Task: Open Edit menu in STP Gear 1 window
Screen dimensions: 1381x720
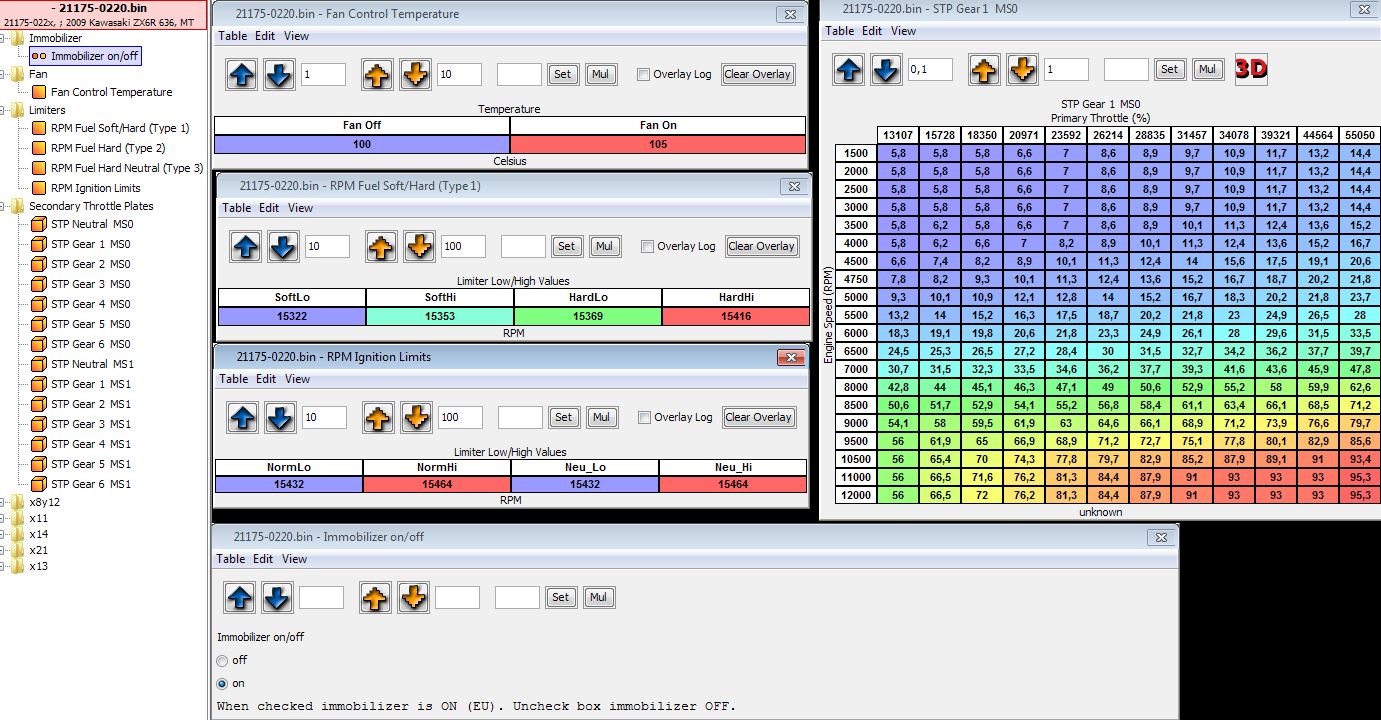Action: [x=872, y=31]
